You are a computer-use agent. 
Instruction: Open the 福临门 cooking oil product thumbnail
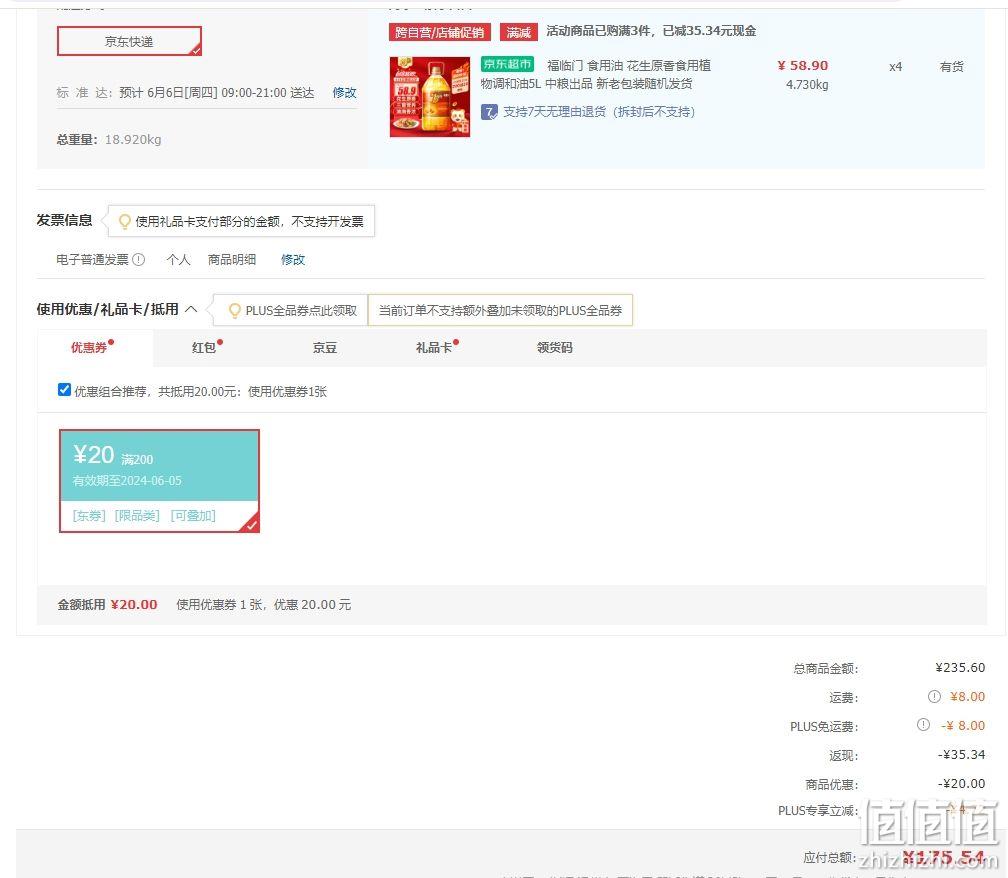click(x=429, y=96)
